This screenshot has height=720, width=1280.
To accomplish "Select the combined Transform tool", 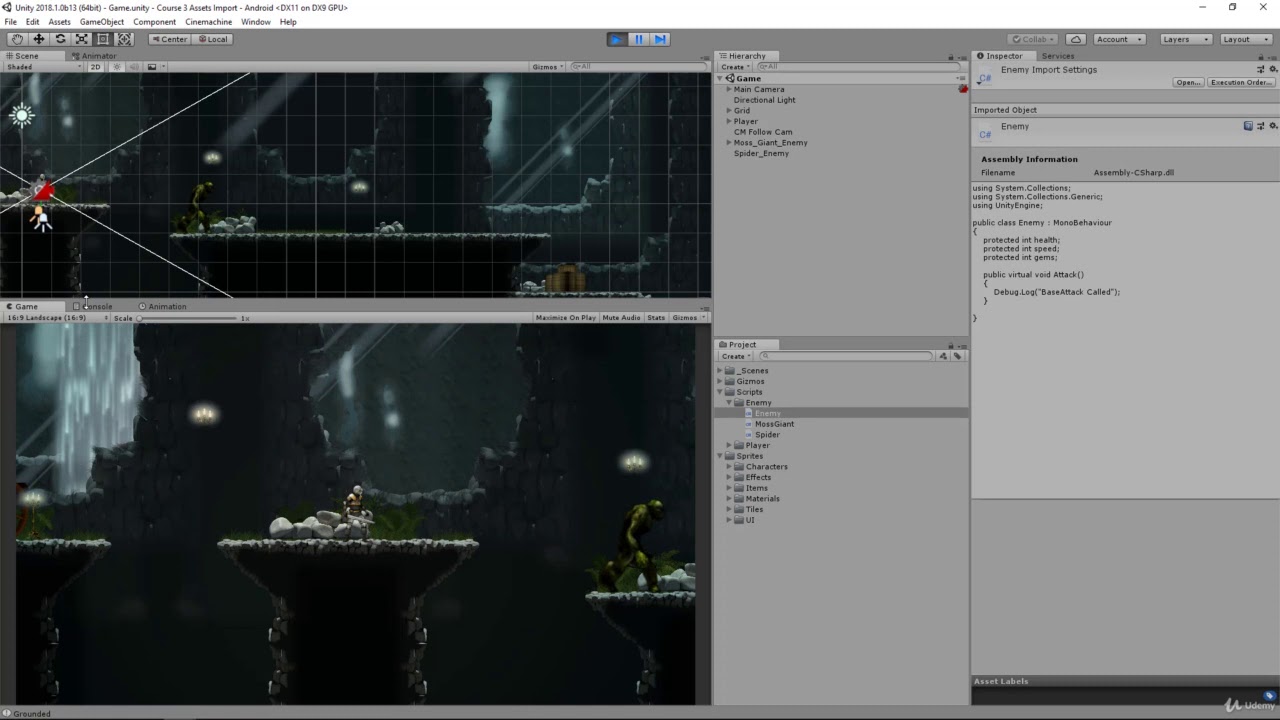I will [x=125, y=39].
